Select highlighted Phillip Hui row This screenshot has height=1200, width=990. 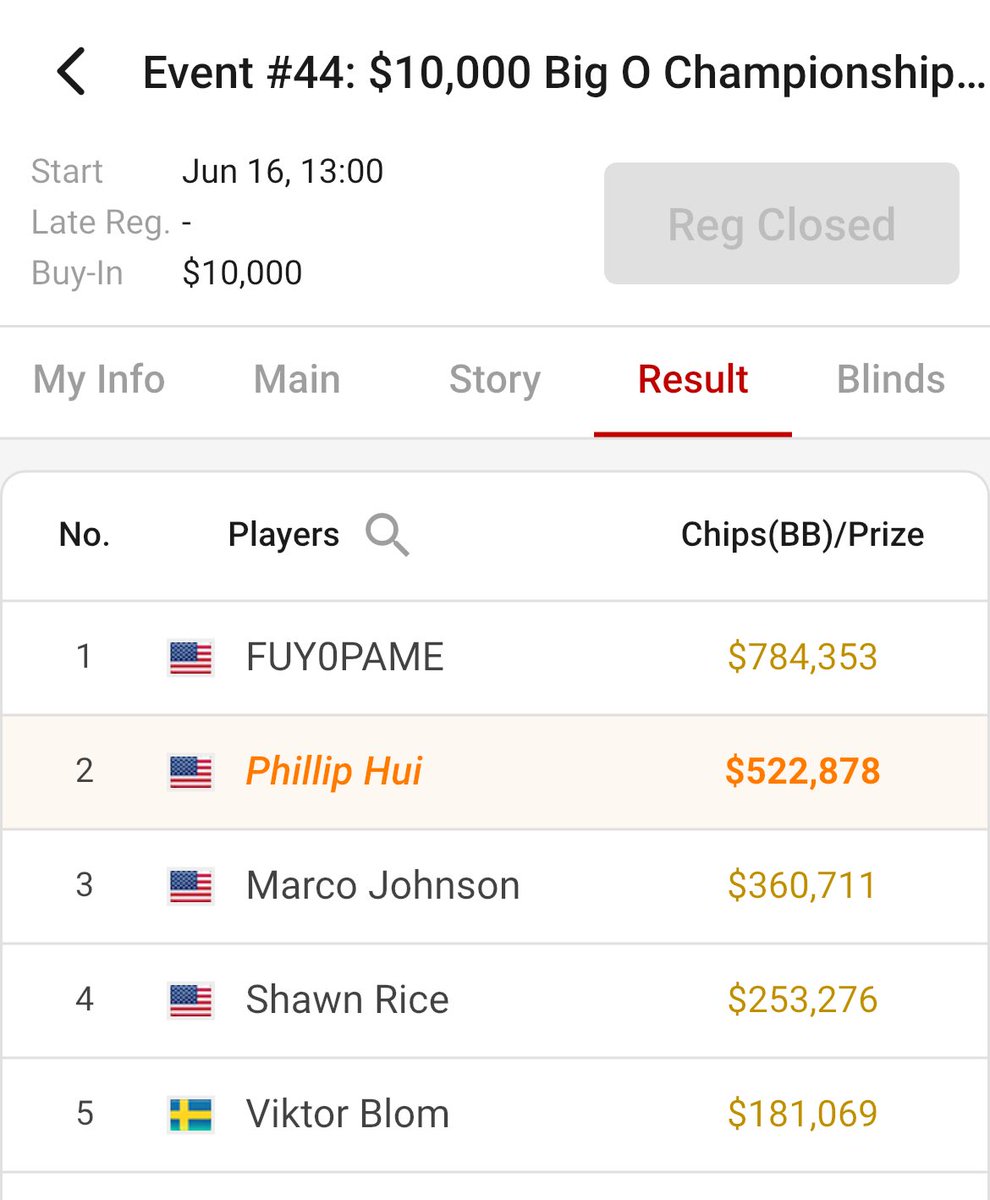tap(495, 772)
